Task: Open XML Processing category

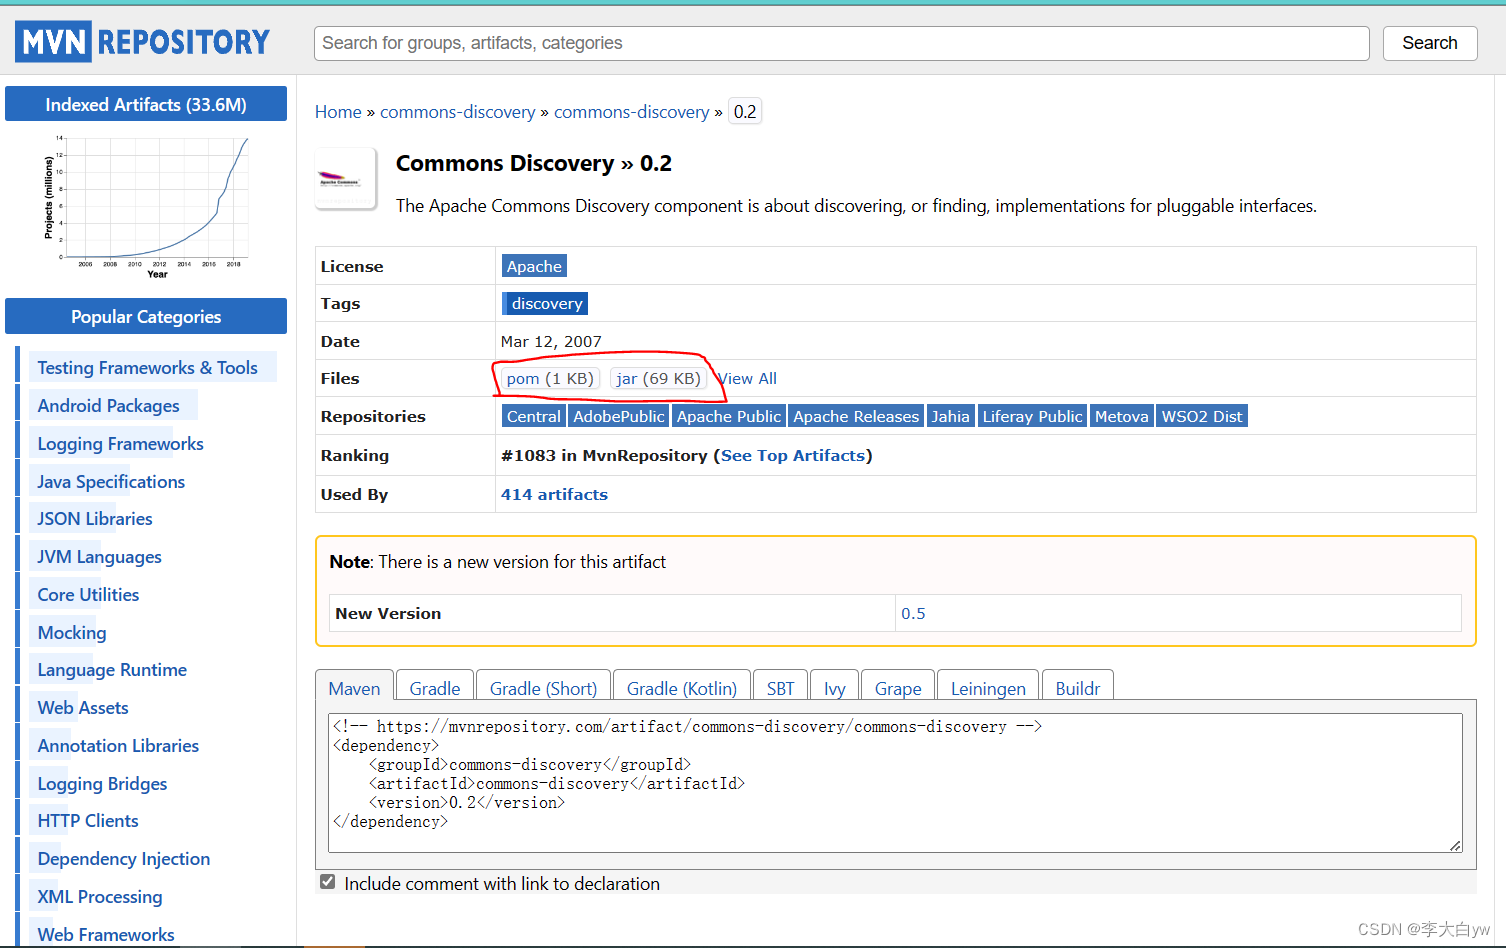Action: pyautogui.click(x=100, y=896)
